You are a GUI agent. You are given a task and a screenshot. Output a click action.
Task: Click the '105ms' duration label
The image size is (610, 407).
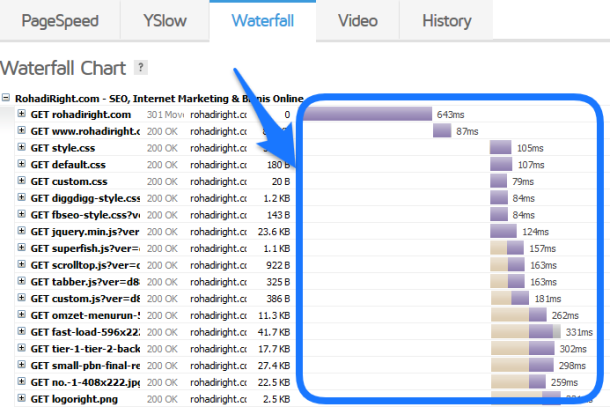[530, 148]
